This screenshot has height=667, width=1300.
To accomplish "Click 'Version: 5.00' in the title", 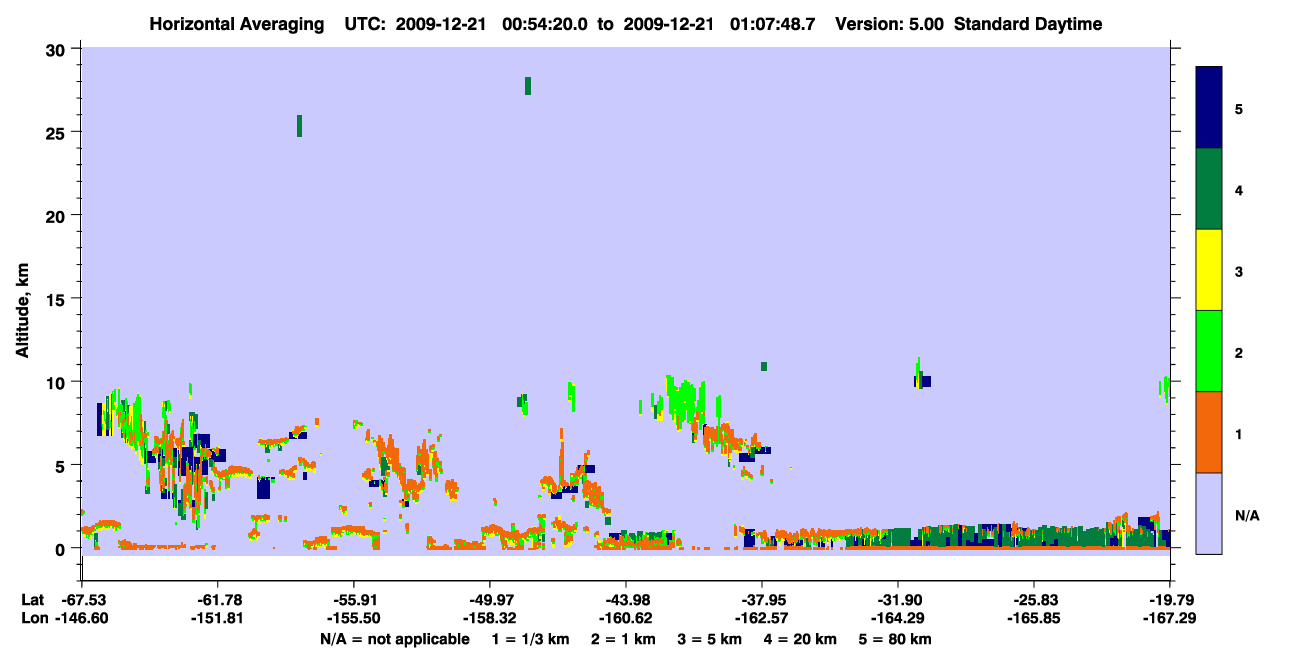I will pyautogui.click(x=888, y=24).
